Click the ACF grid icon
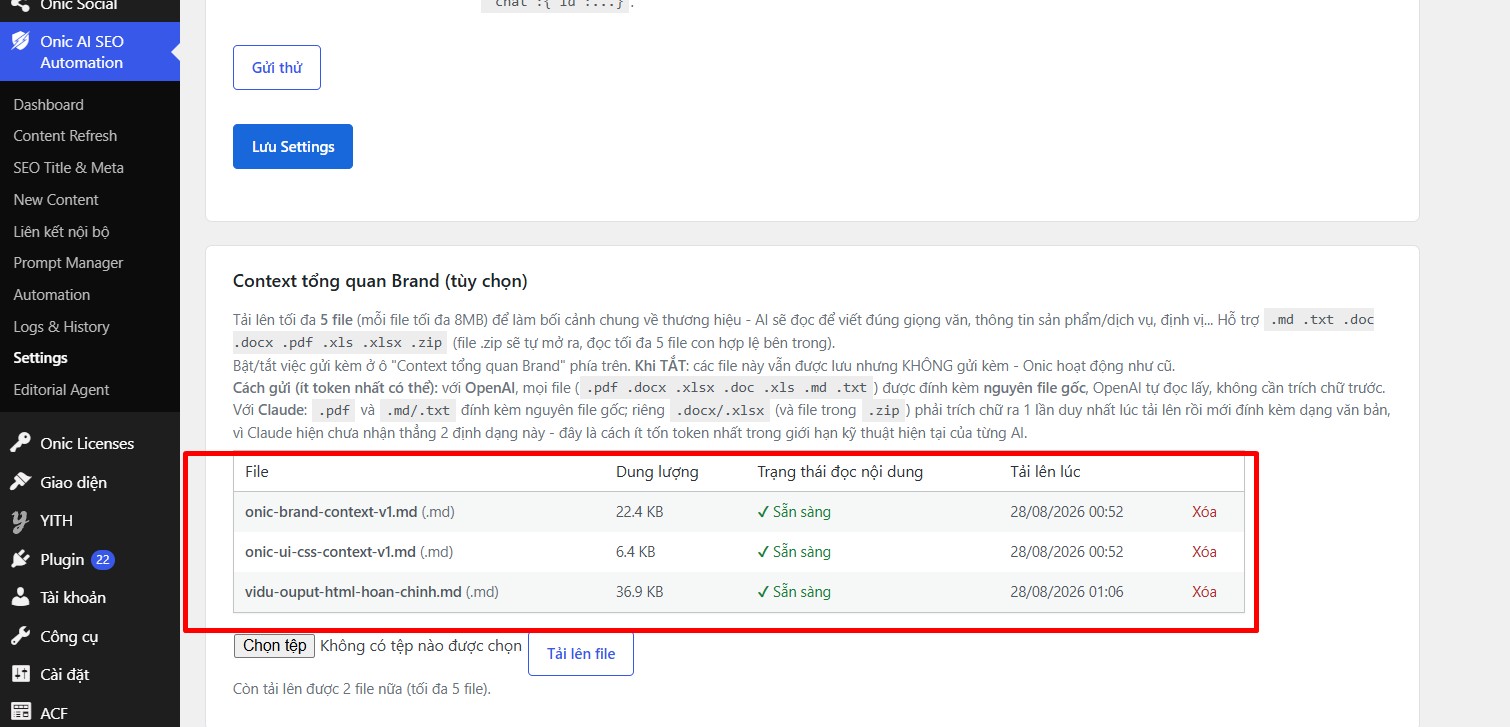The height and width of the screenshot is (727, 1510). [x=20, y=713]
